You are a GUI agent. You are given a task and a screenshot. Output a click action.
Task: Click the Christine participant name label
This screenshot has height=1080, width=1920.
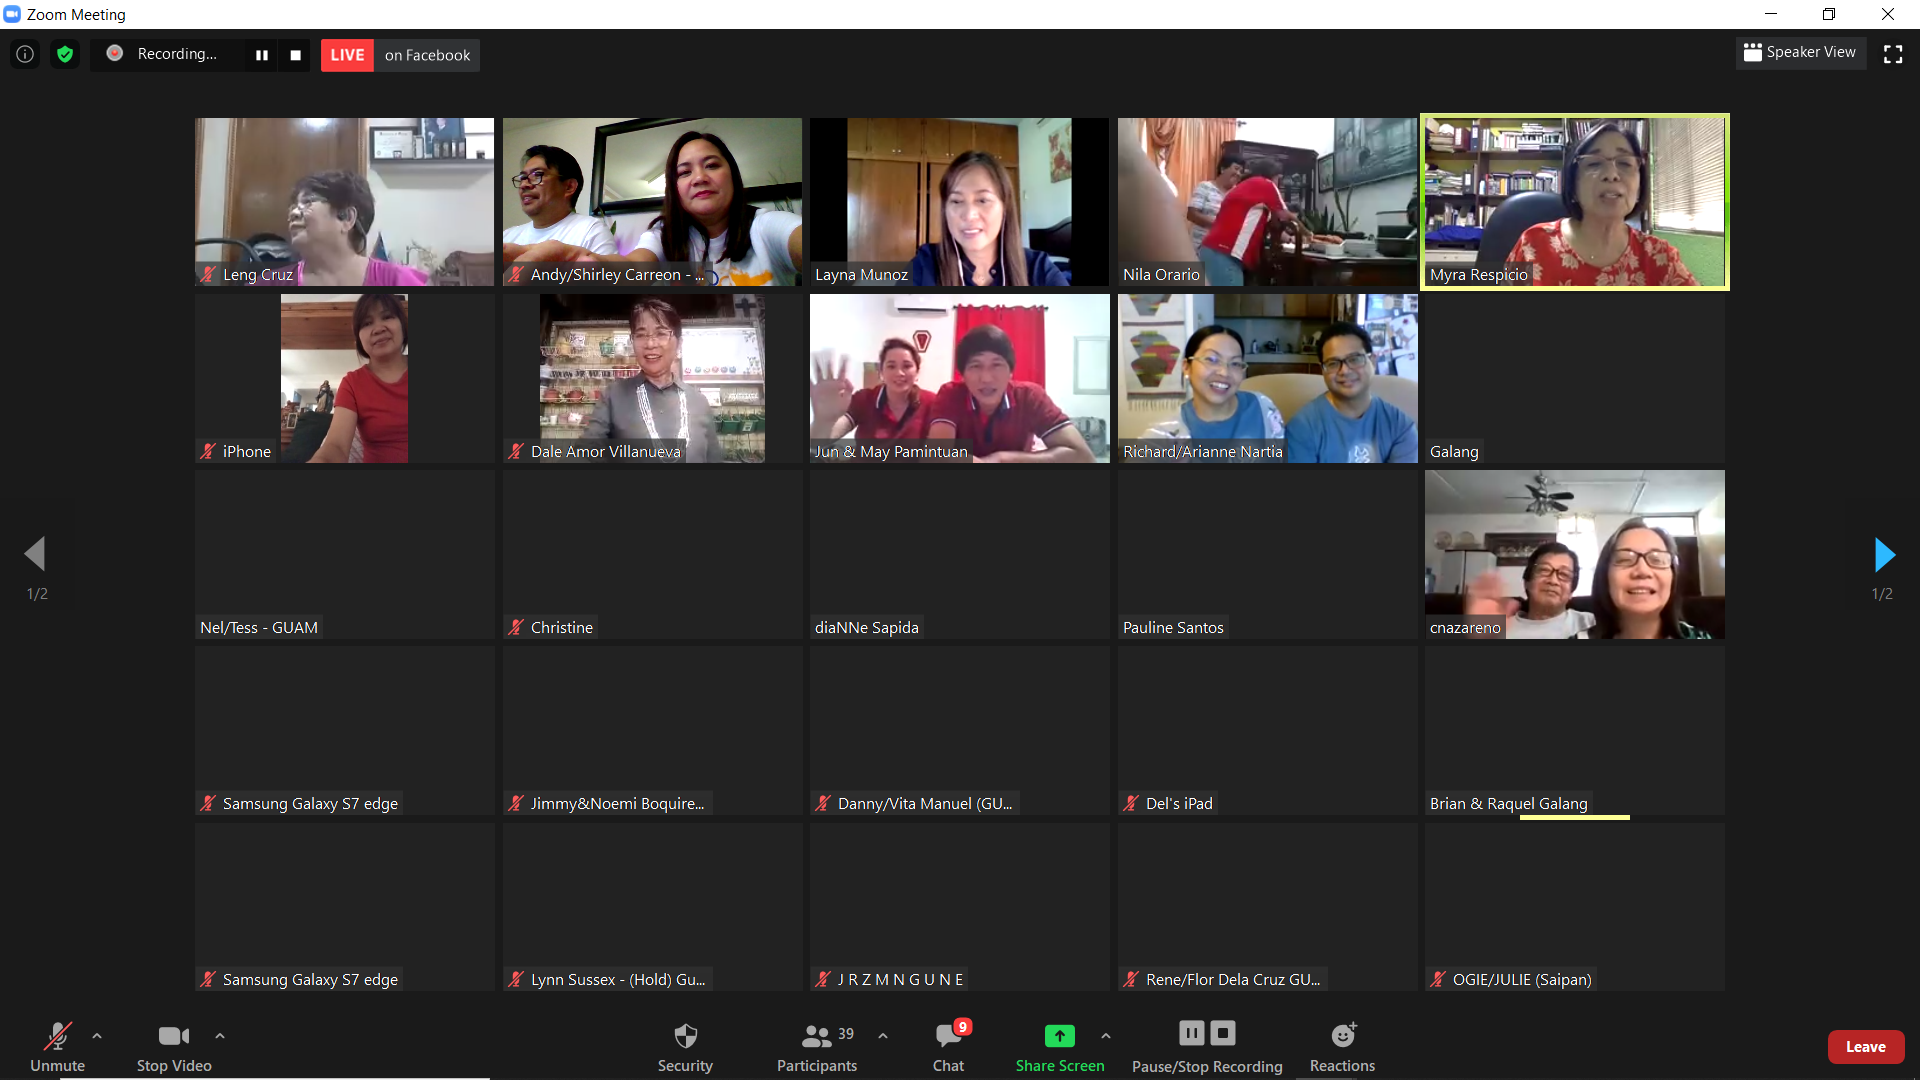pyautogui.click(x=562, y=628)
